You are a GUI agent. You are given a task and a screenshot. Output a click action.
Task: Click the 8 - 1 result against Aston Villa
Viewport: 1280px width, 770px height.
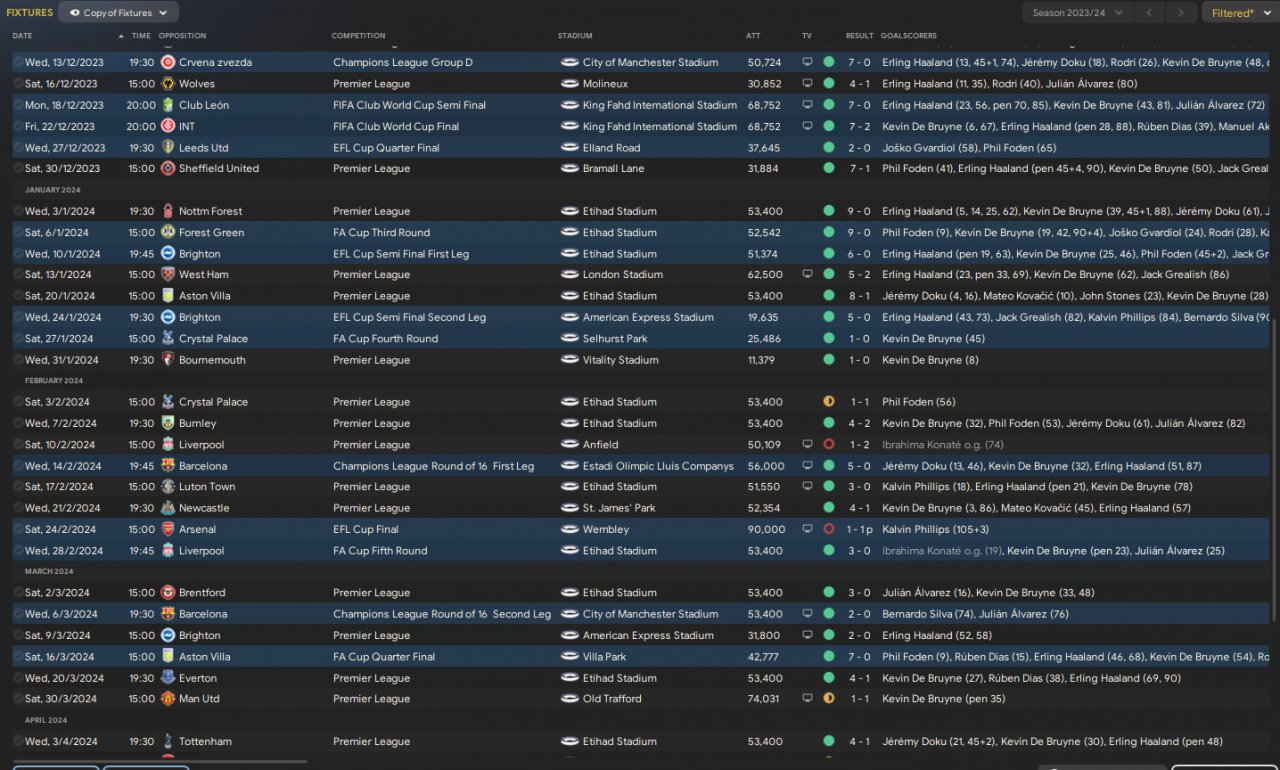tap(860, 296)
